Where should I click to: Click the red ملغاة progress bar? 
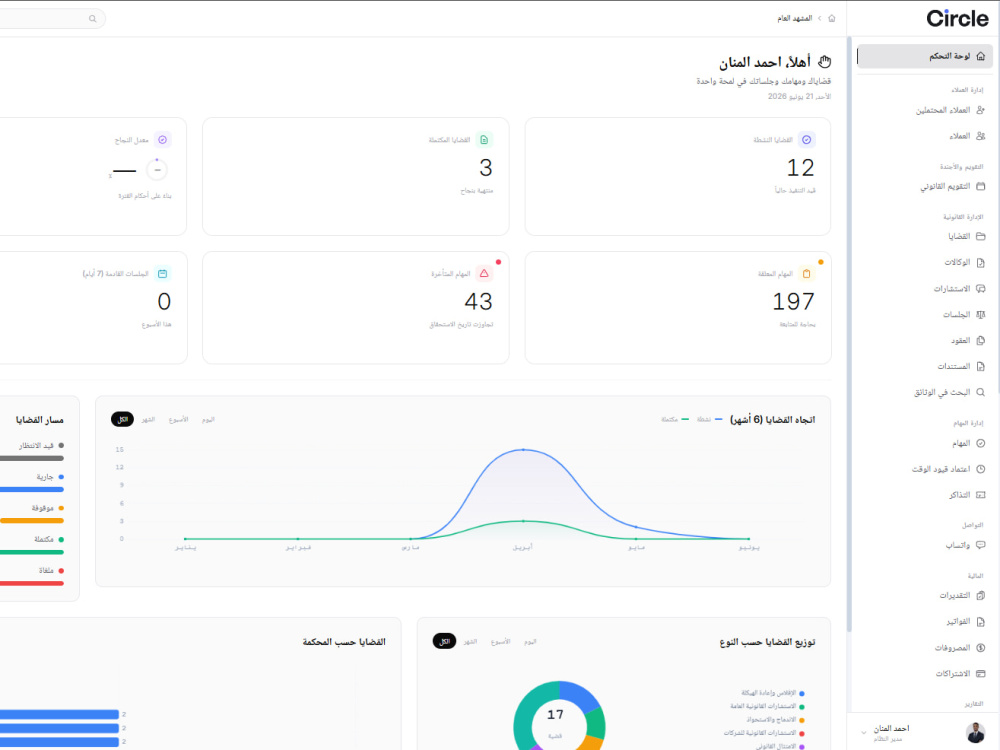coord(32,584)
